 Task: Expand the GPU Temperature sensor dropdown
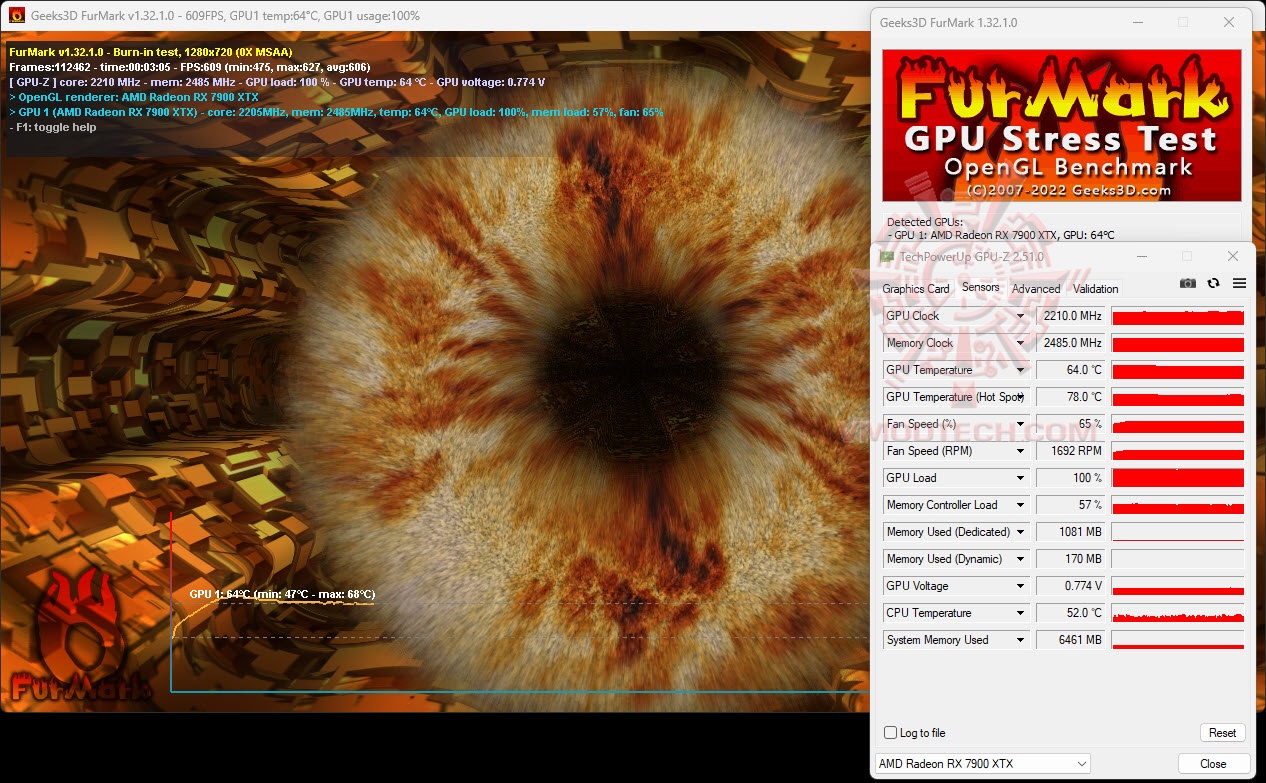pyautogui.click(x=1020, y=370)
